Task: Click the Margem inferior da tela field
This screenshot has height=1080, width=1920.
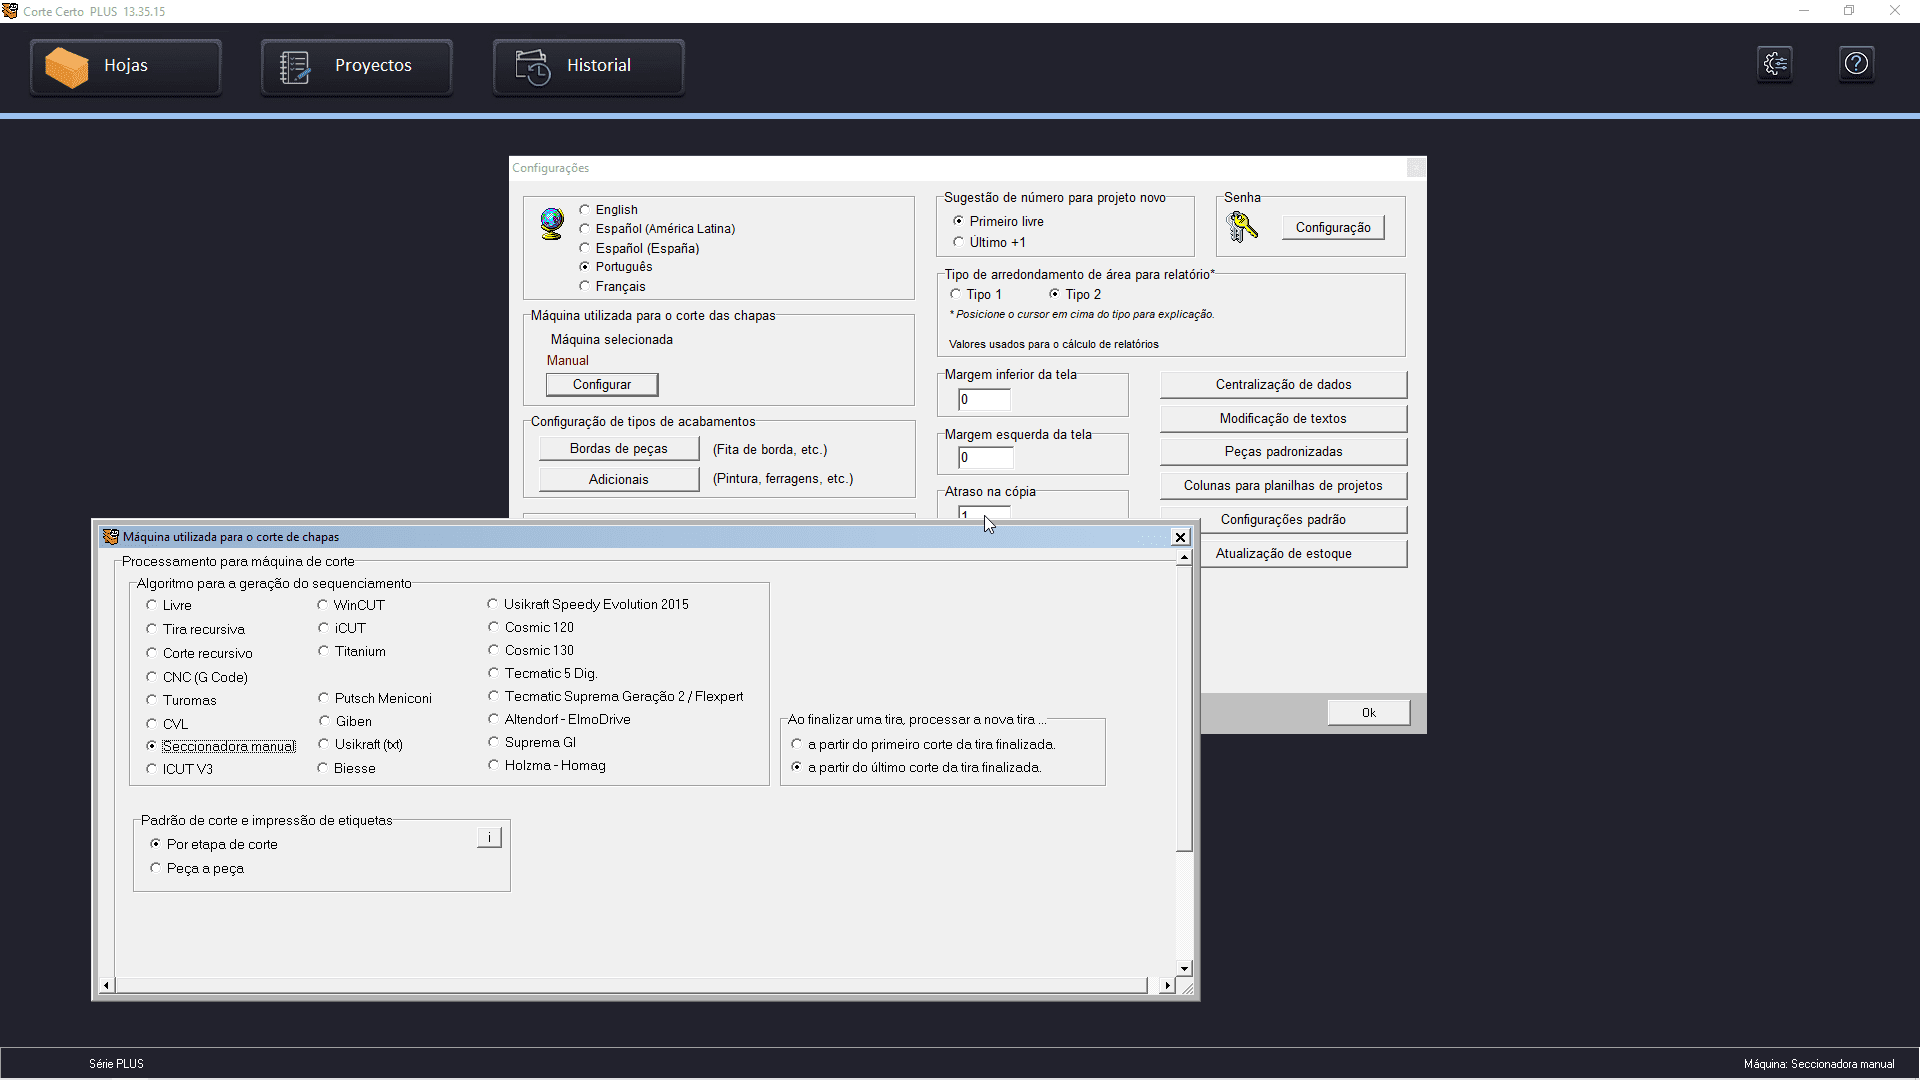Action: pos(984,399)
